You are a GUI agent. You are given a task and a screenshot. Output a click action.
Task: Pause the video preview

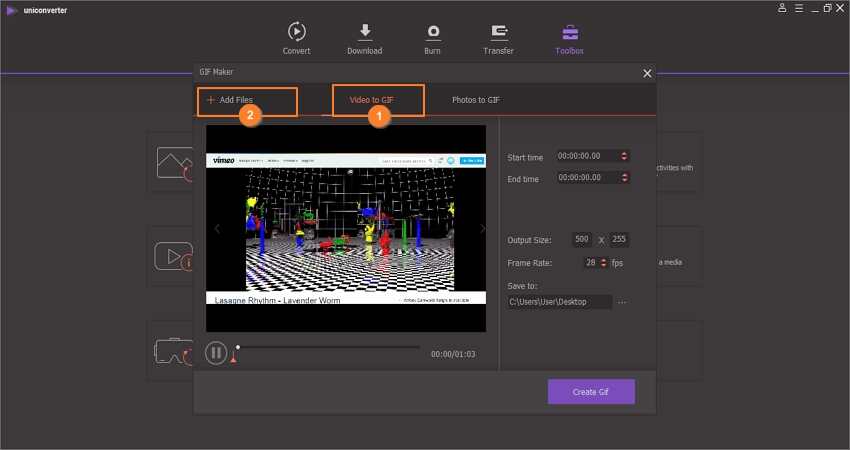216,352
